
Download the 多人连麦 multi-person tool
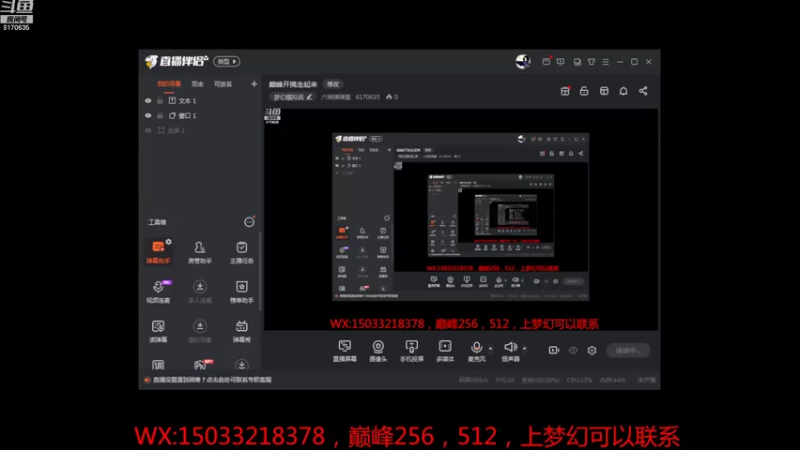coord(199,291)
